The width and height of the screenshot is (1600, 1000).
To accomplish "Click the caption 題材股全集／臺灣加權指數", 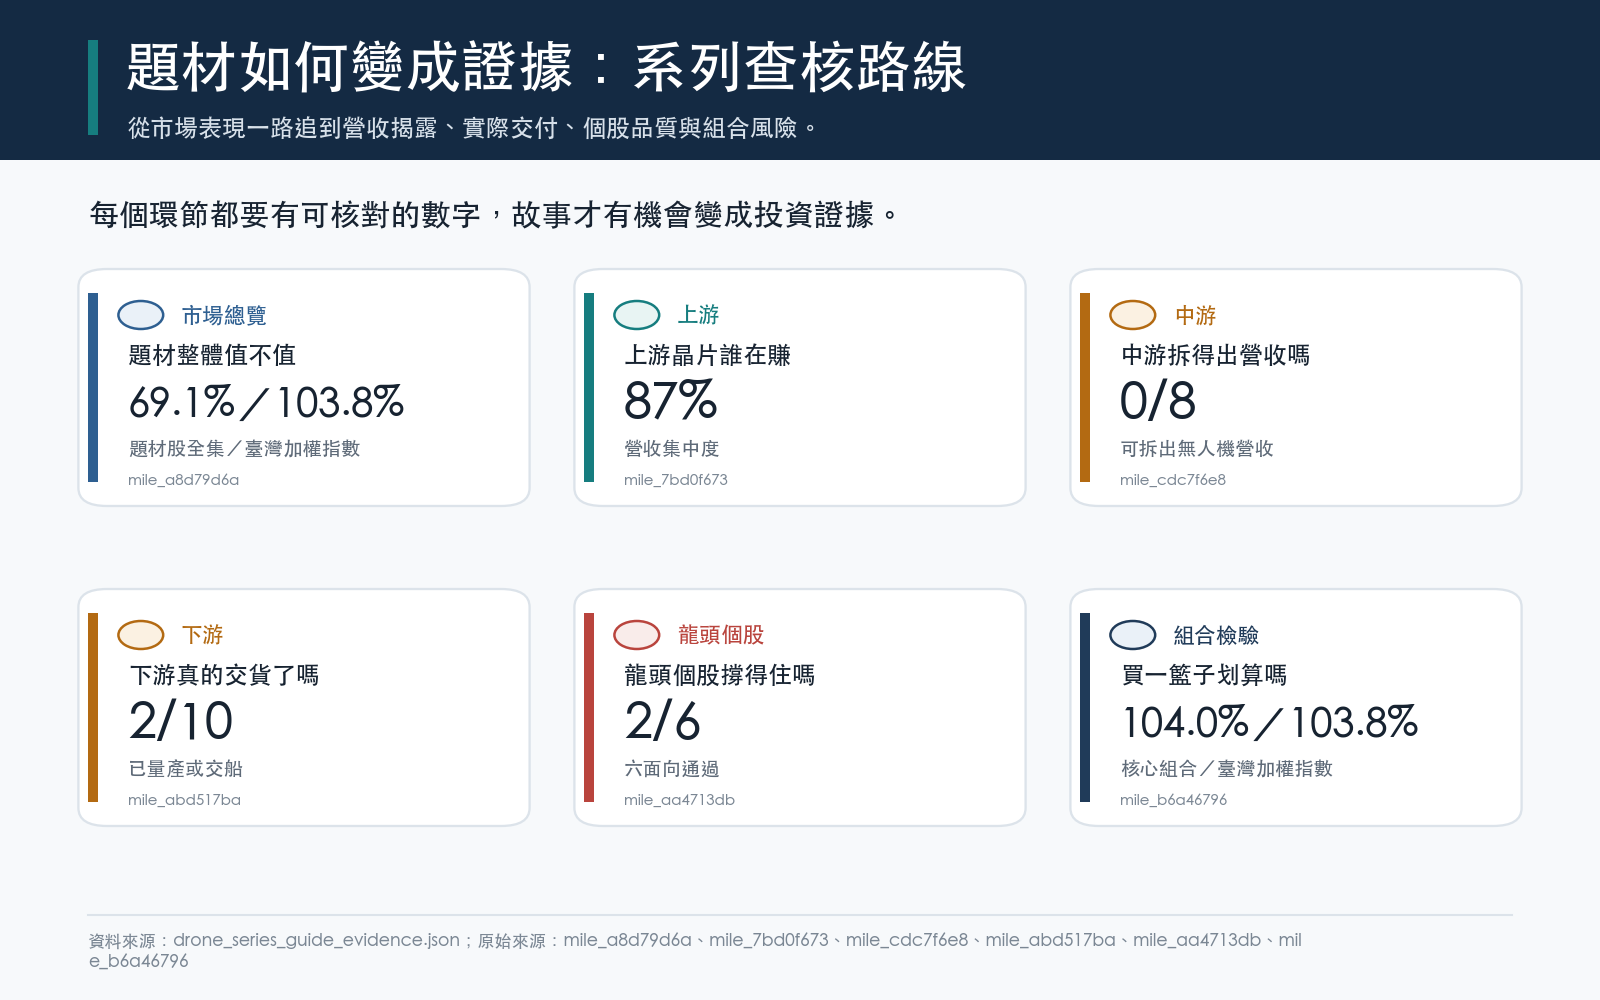I will coord(244,449).
